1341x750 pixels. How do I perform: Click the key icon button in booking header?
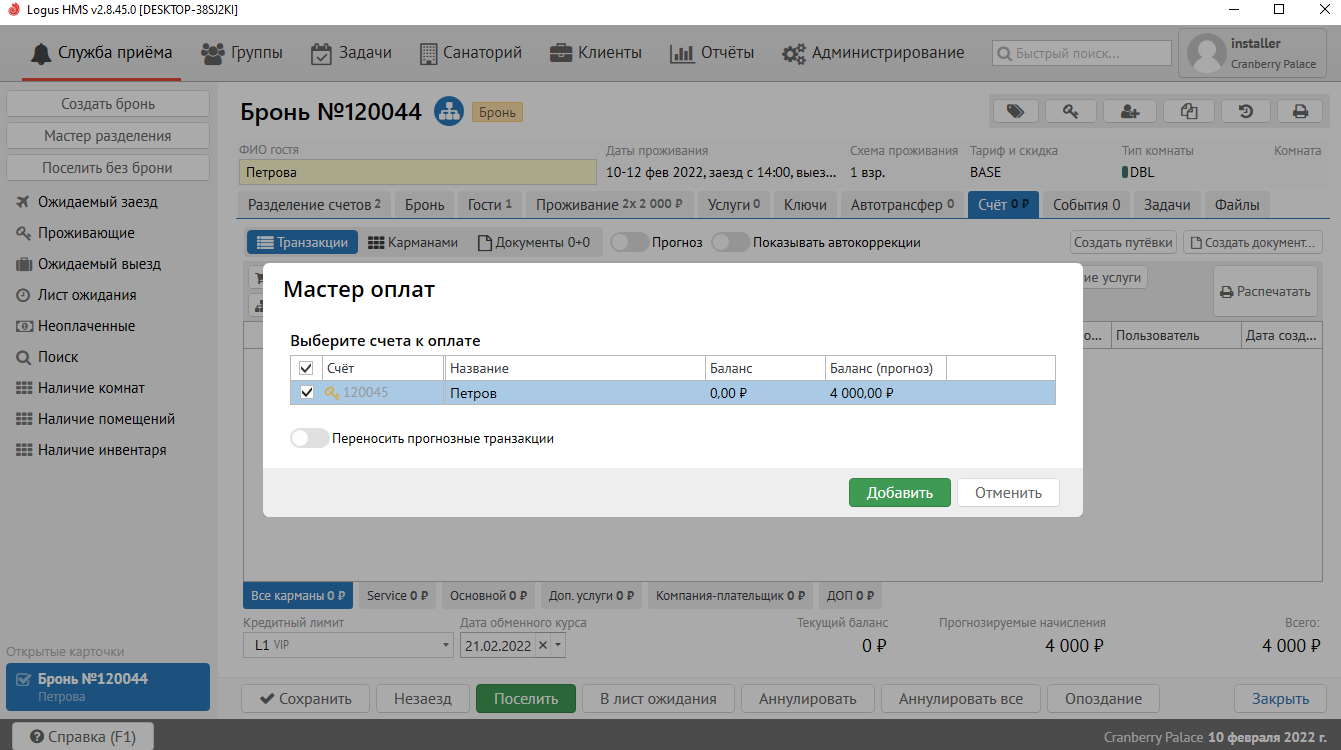pyautogui.click(x=1072, y=111)
